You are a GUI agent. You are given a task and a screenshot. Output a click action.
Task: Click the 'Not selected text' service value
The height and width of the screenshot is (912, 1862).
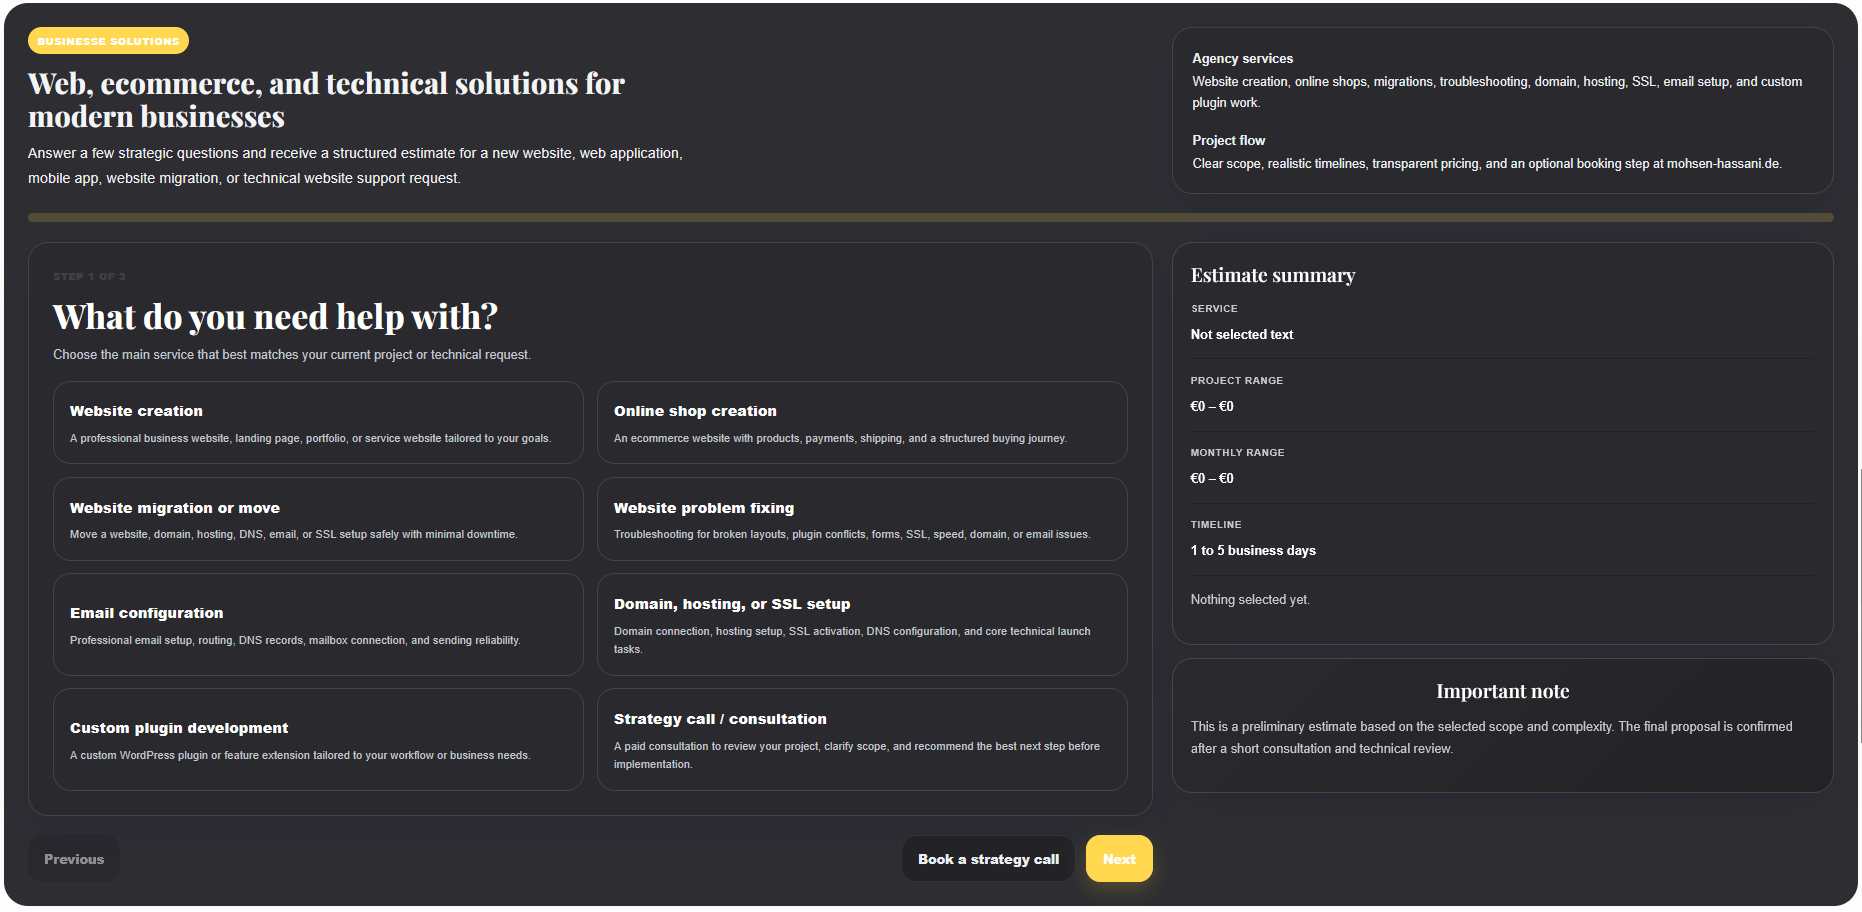click(x=1242, y=335)
